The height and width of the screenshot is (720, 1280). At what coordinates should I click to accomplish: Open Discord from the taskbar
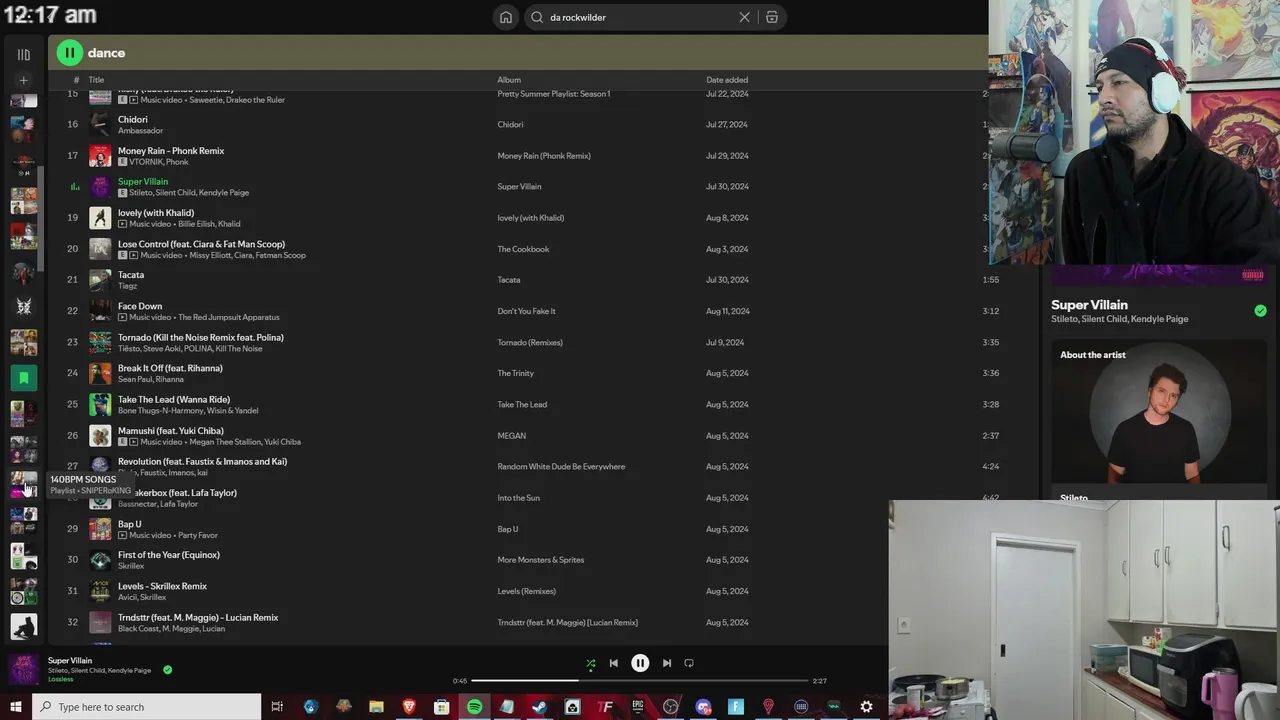coord(703,707)
